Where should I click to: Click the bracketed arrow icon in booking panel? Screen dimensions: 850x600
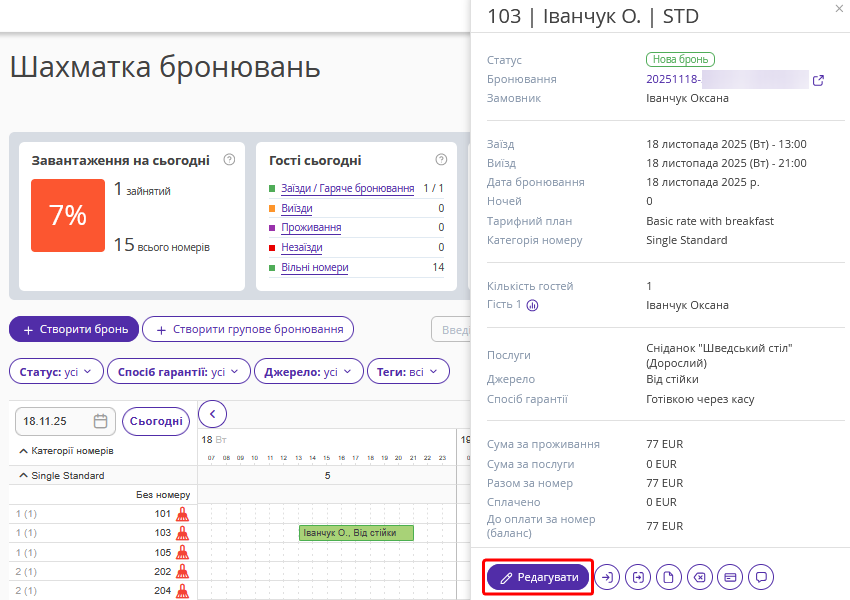(x=638, y=577)
